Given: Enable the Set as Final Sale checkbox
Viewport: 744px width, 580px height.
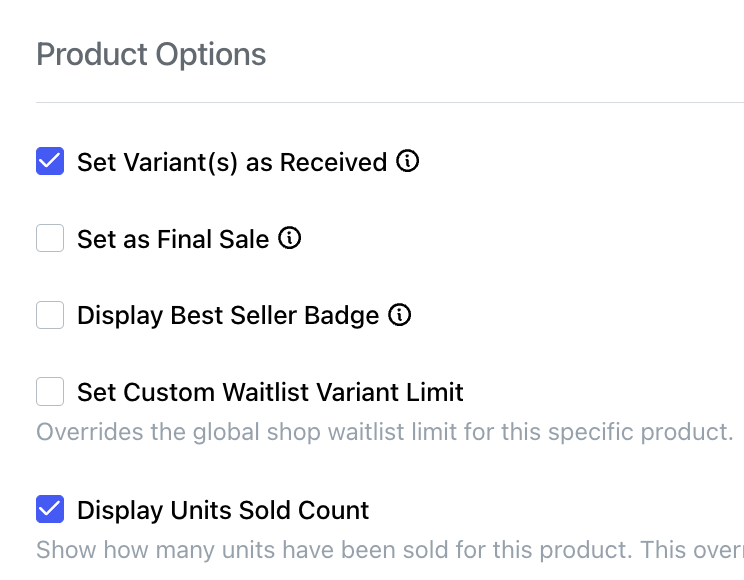Looking at the screenshot, I should click(50, 238).
